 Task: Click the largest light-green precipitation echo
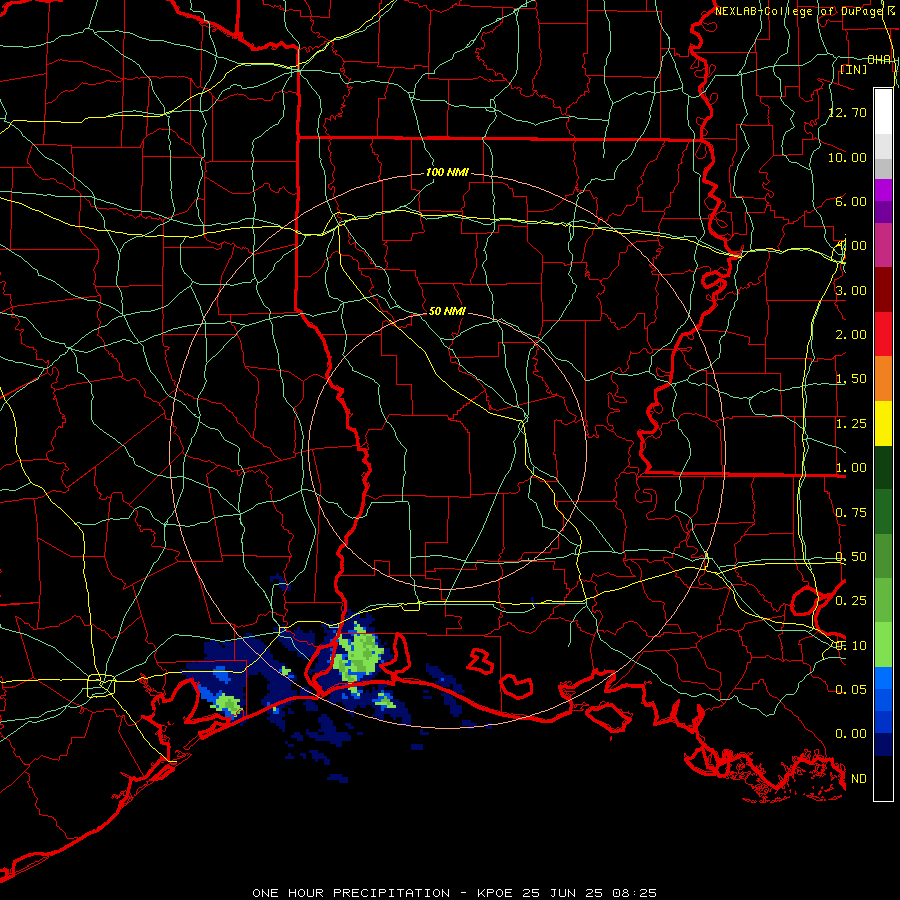pos(360,654)
